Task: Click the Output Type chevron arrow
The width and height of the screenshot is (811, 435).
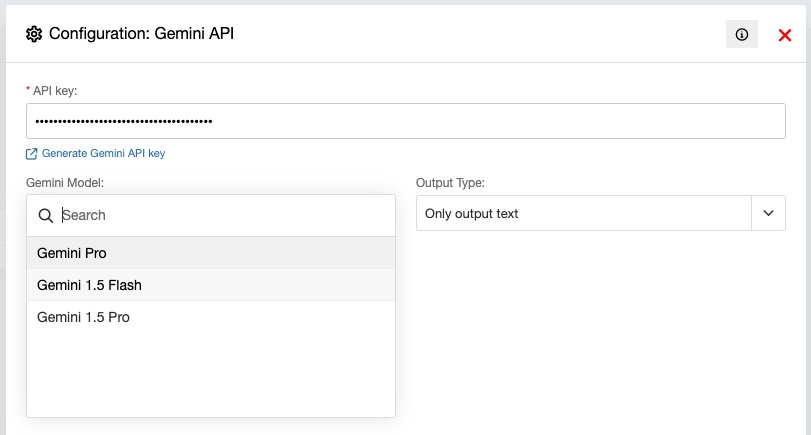Action: click(769, 213)
